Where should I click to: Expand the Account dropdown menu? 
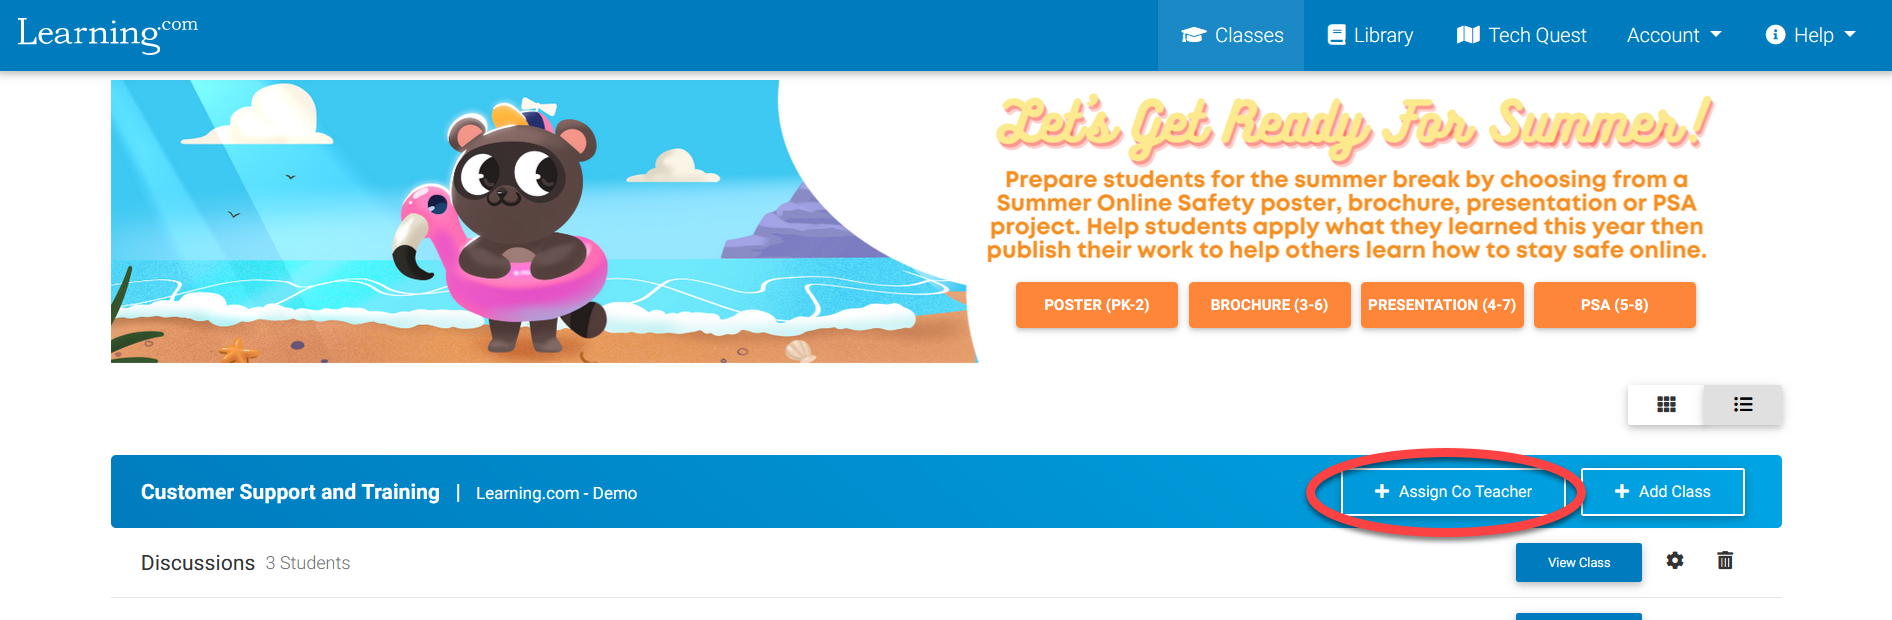pos(1674,35)
